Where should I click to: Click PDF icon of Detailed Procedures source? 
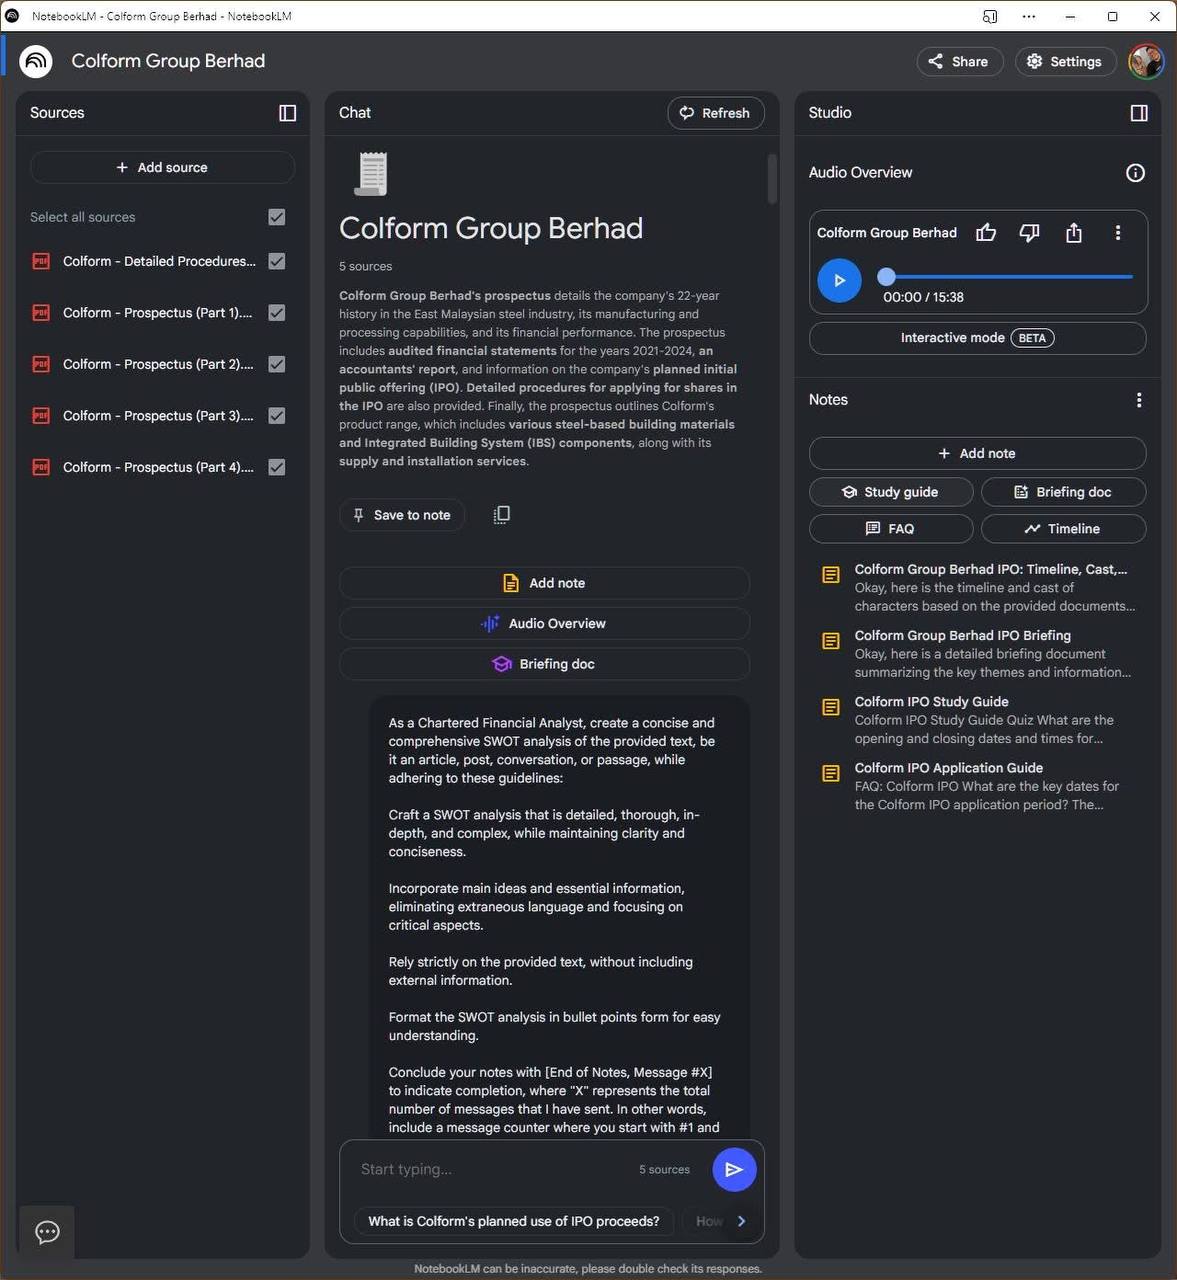41,261
